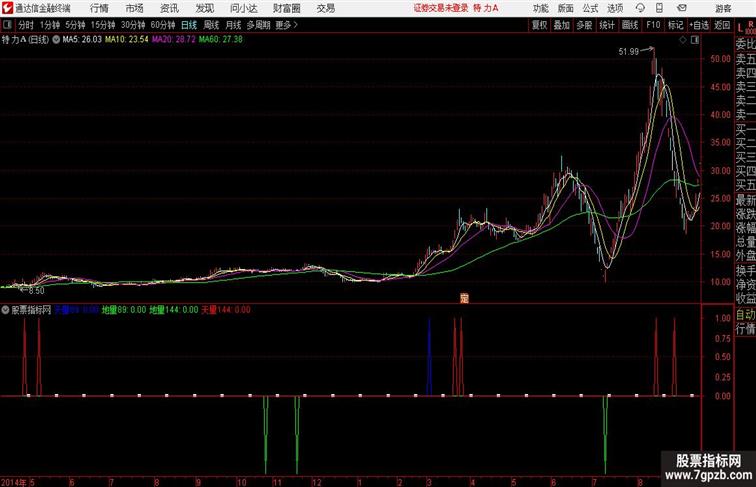This screenshot has width=756, height=487.
Task: Open 多周期 multi-period view
Action: pyautogui.click(x=258, y=25)
